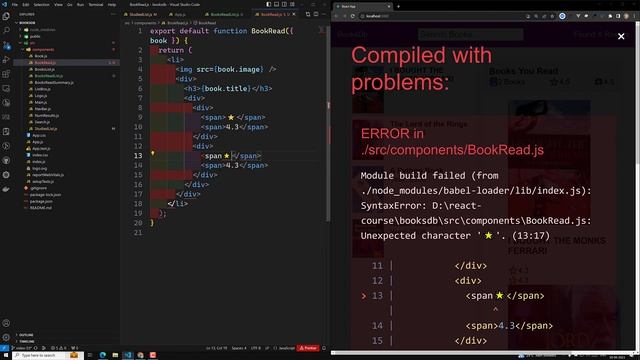The width and height of the screenshot is (640, 360).
Task: Open the Manage gear in VS Code
Action: point(6,338)
